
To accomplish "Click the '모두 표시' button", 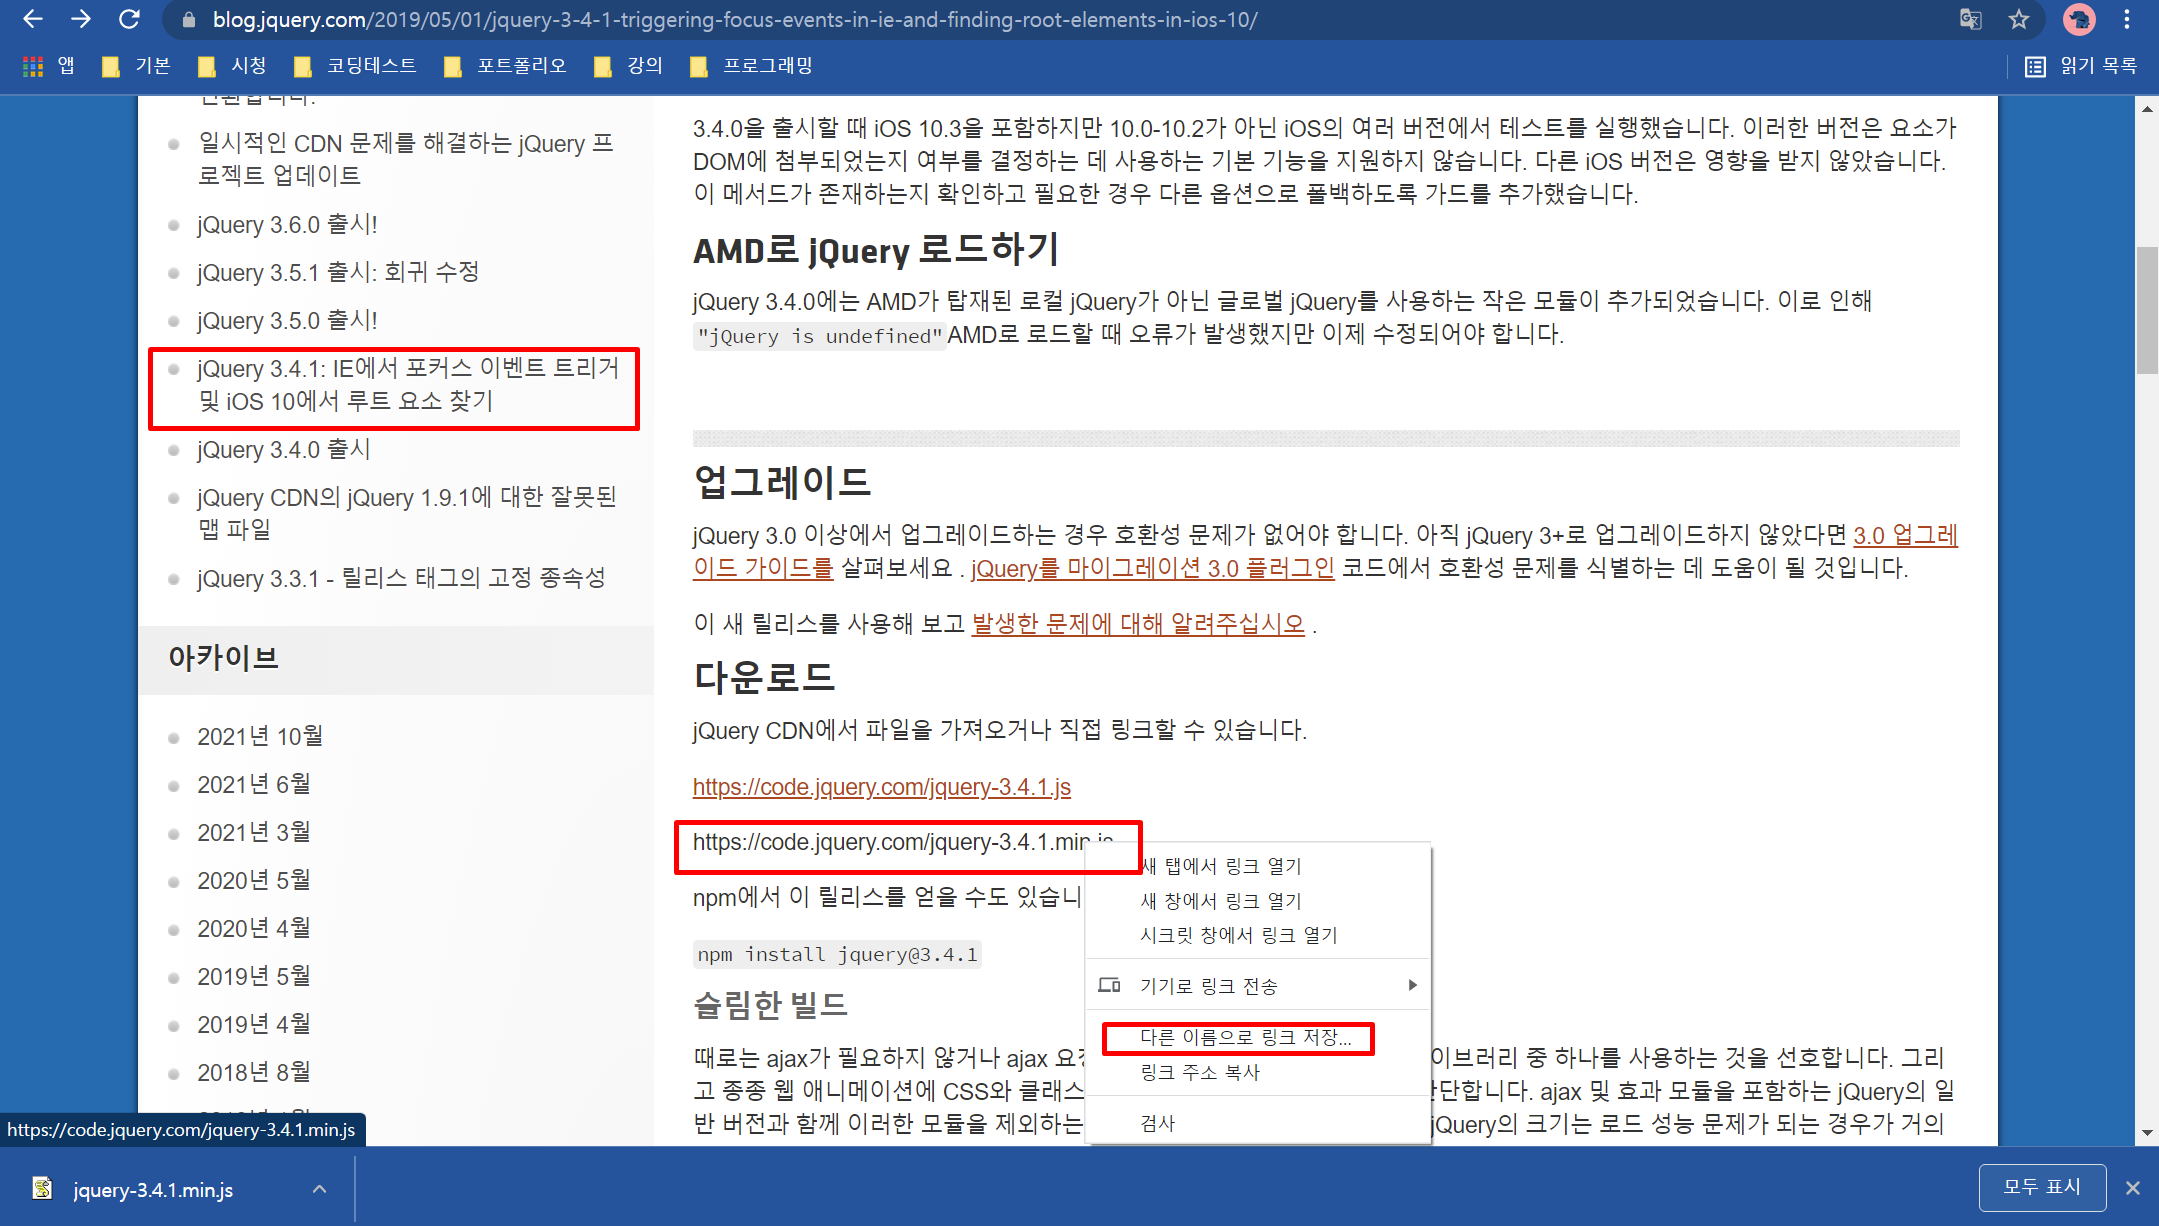I will [2041, 1187].
